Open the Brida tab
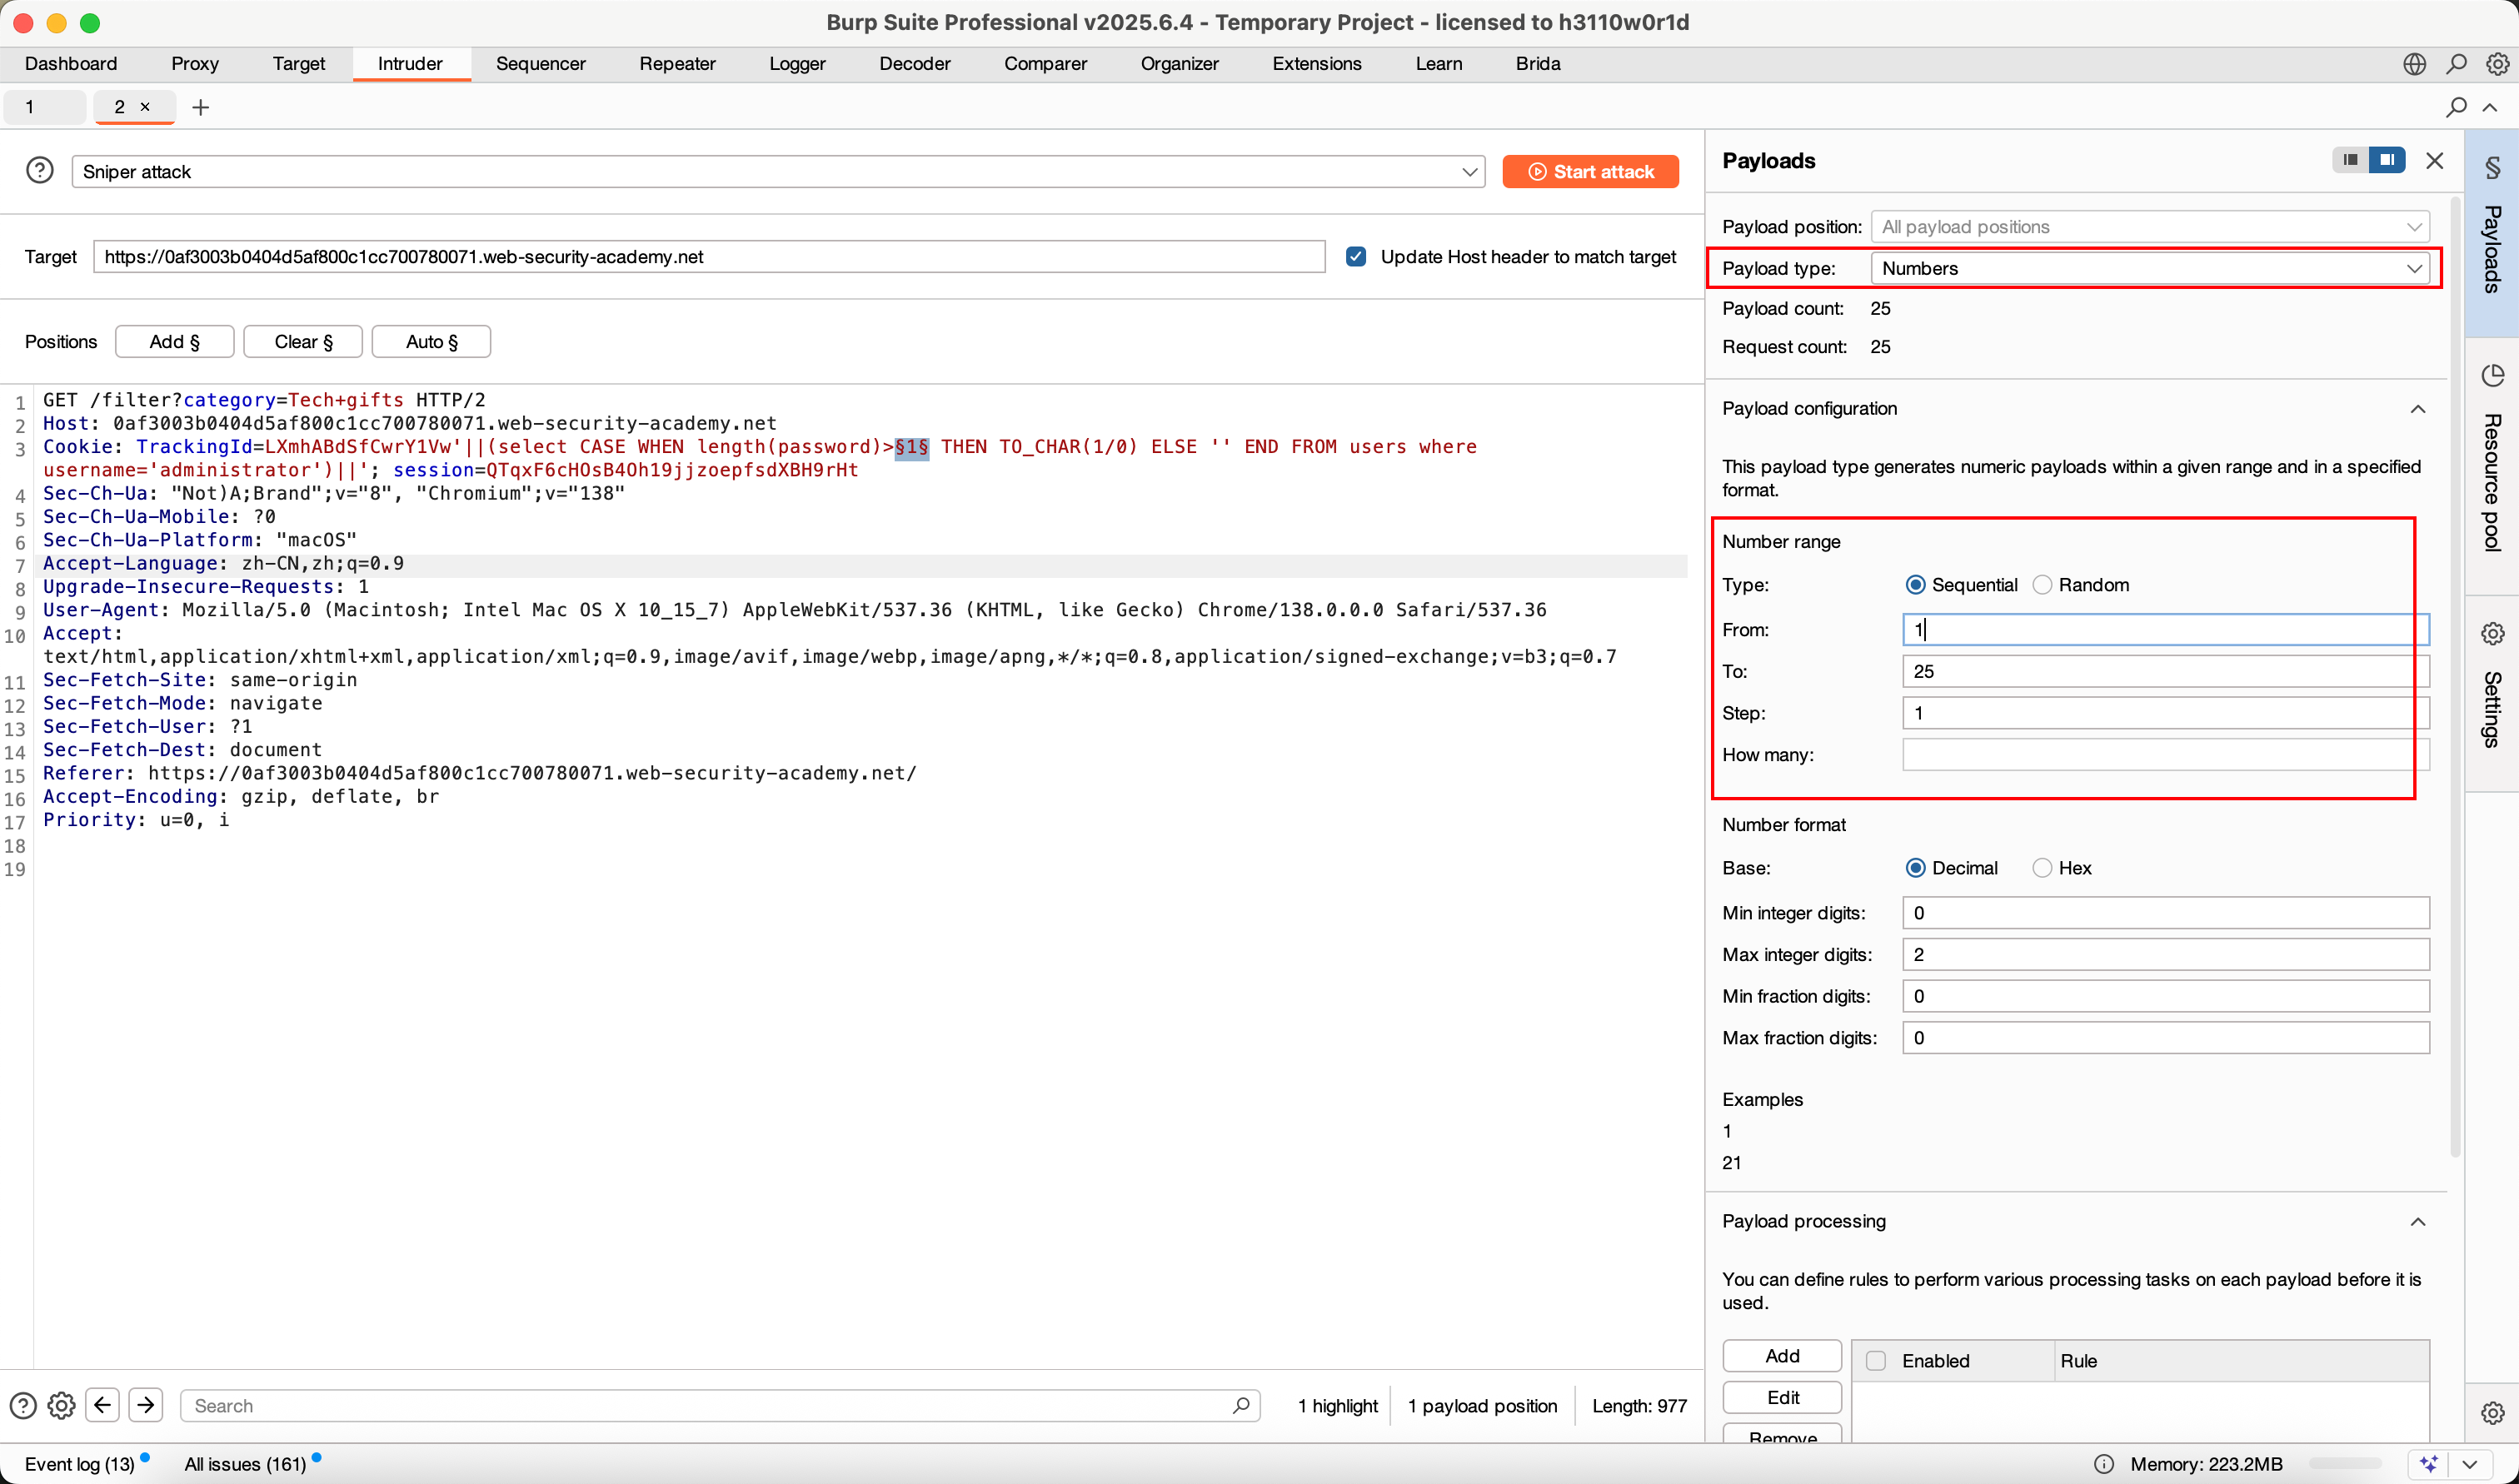Viewport: 2519px width, 1484px height. [x=1537, y=64]
